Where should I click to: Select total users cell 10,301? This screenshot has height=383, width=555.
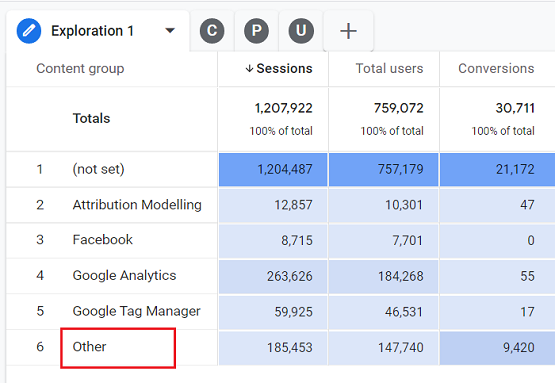click(384, 205)
